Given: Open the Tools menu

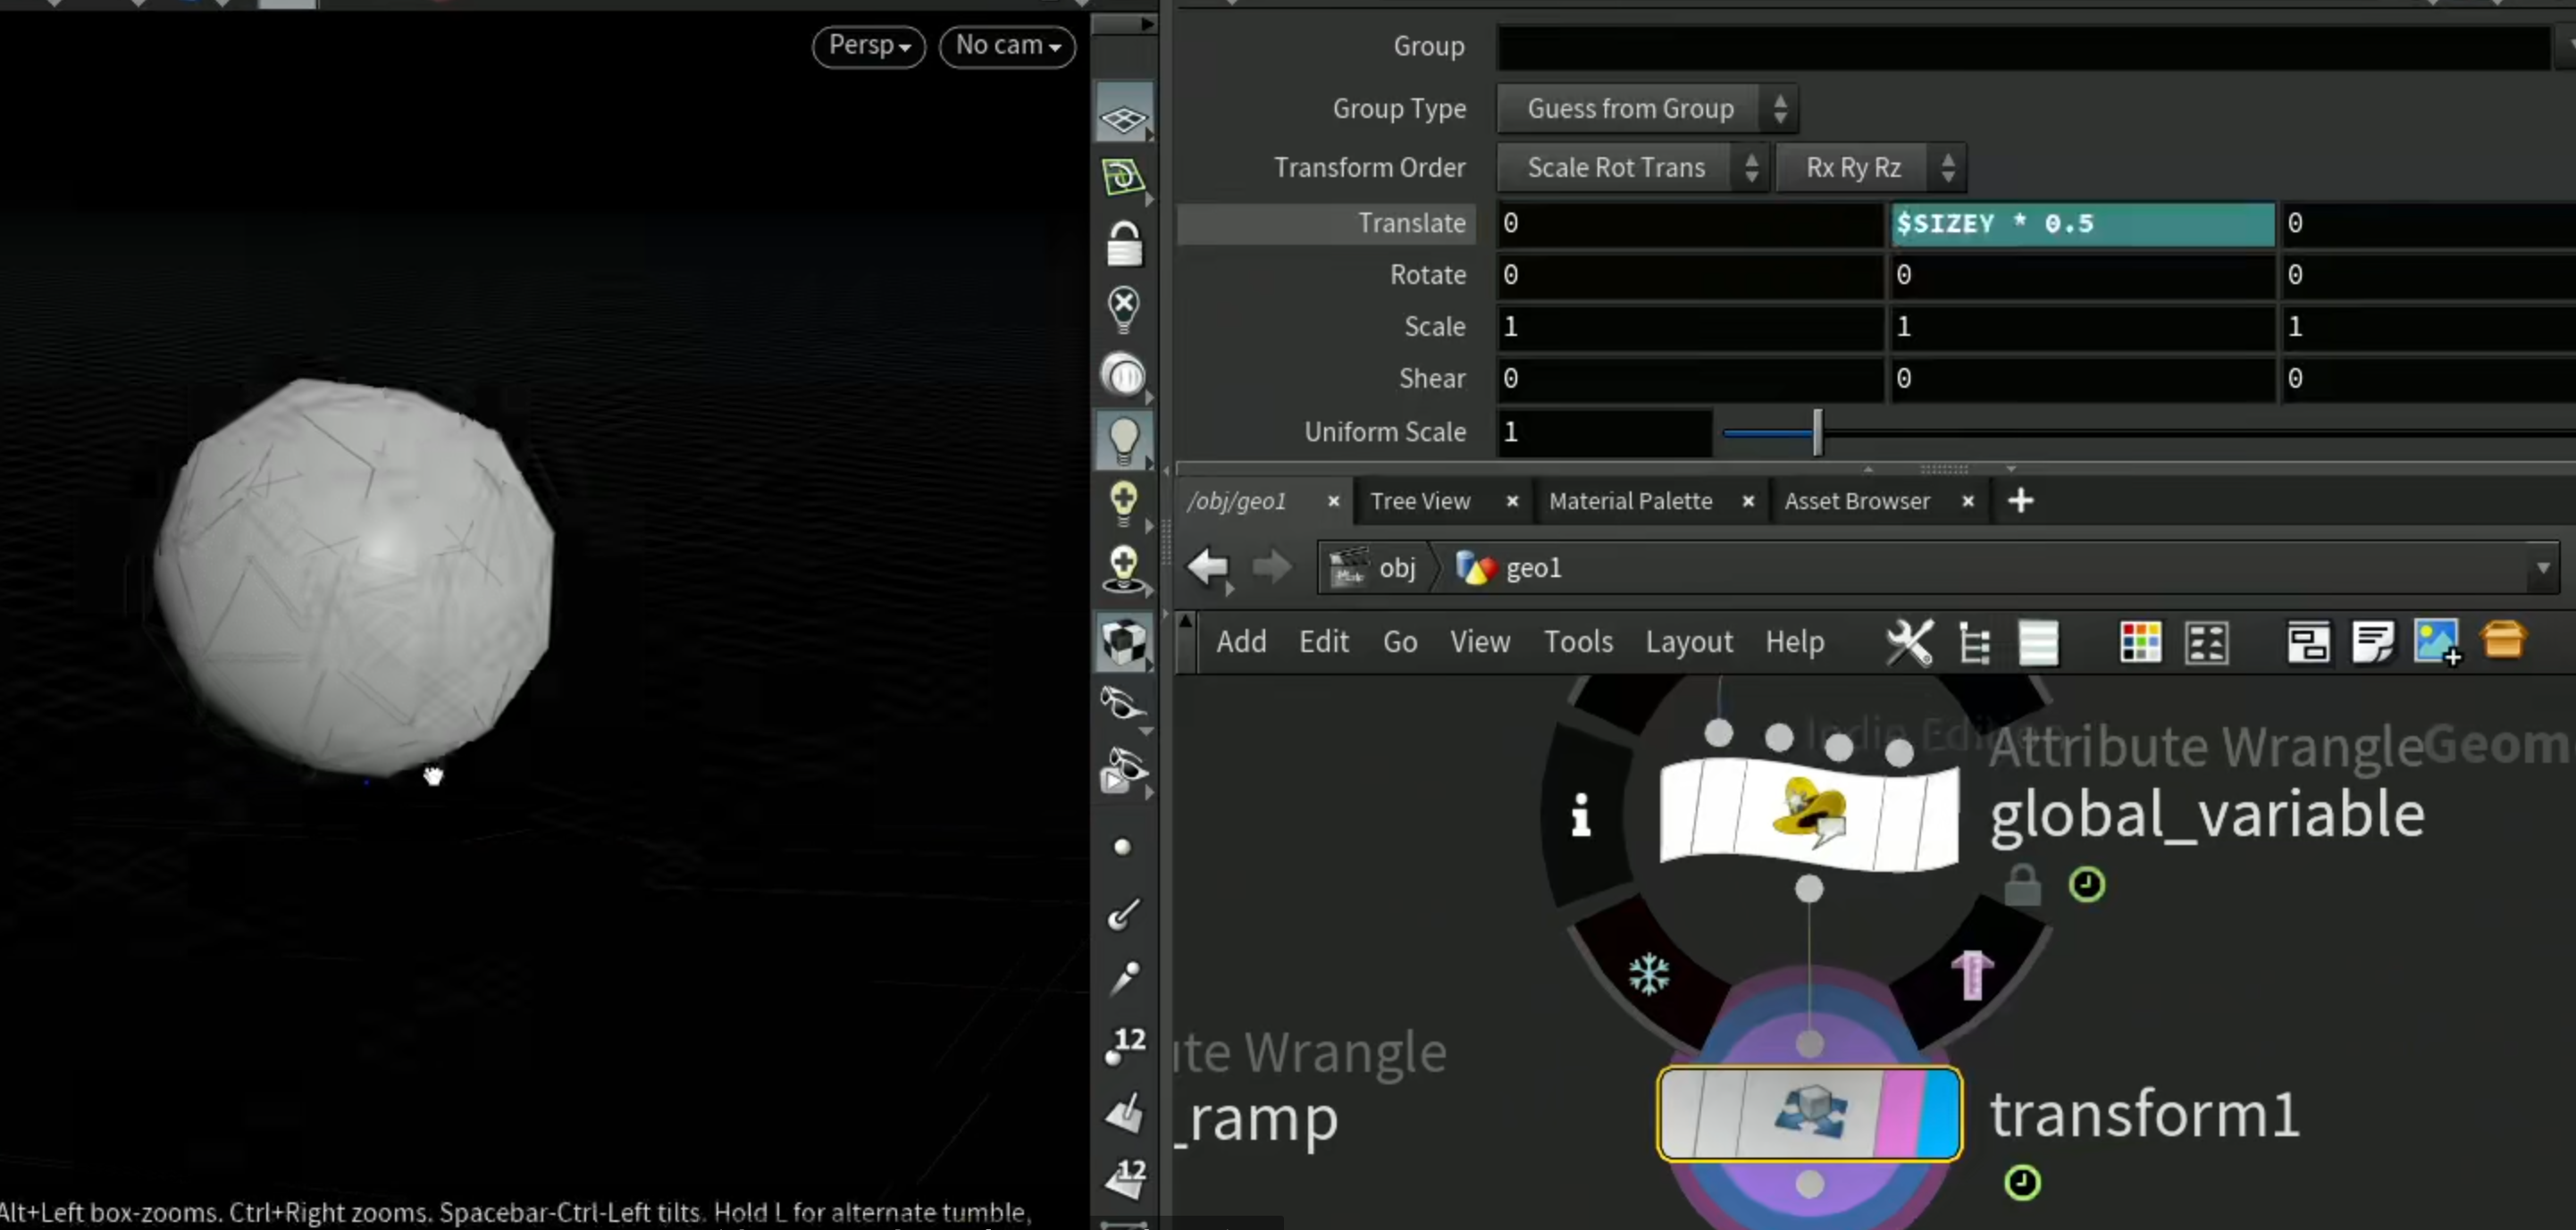Looking at the screenshot, I should [x=1578, y=641].
